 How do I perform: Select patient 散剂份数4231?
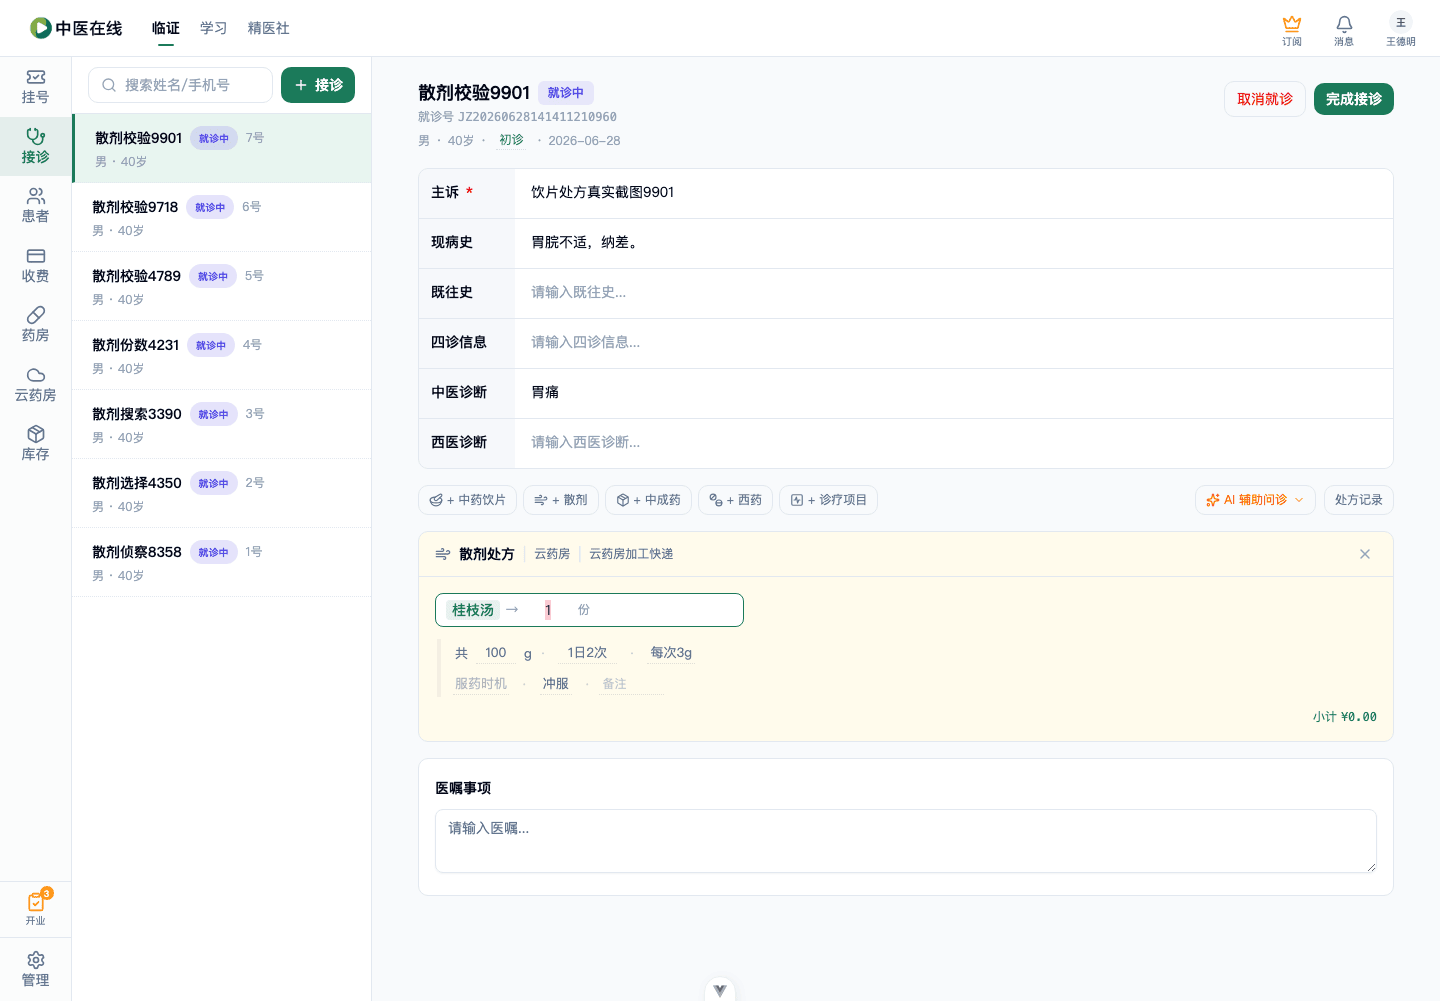tap(222, 355)
